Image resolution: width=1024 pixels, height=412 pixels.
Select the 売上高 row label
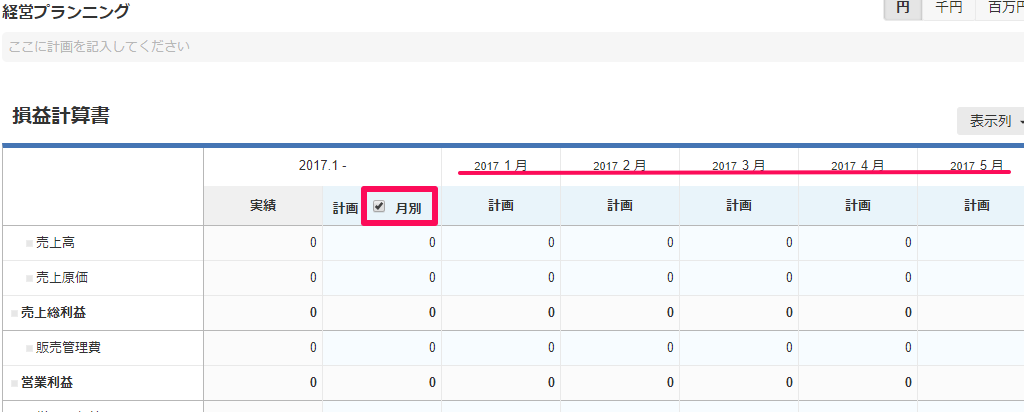pyautogui.click(x=55, y=243)
